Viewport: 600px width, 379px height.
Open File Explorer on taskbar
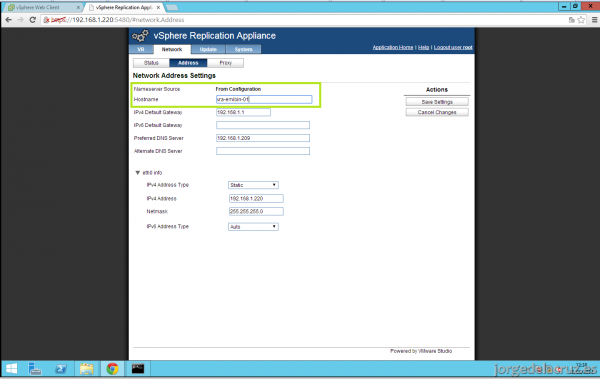(86, 369)
